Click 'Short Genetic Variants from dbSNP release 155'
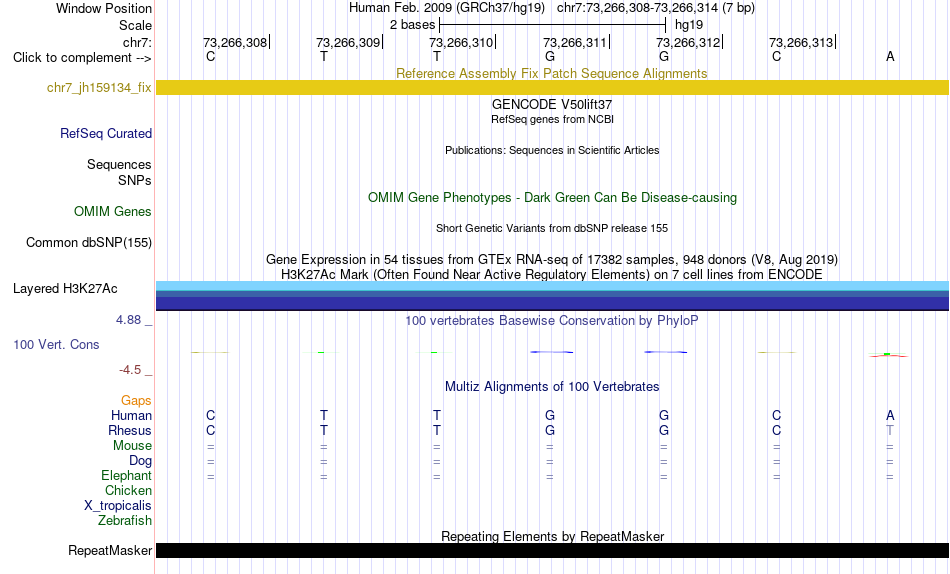 click(x=552, y=229)
